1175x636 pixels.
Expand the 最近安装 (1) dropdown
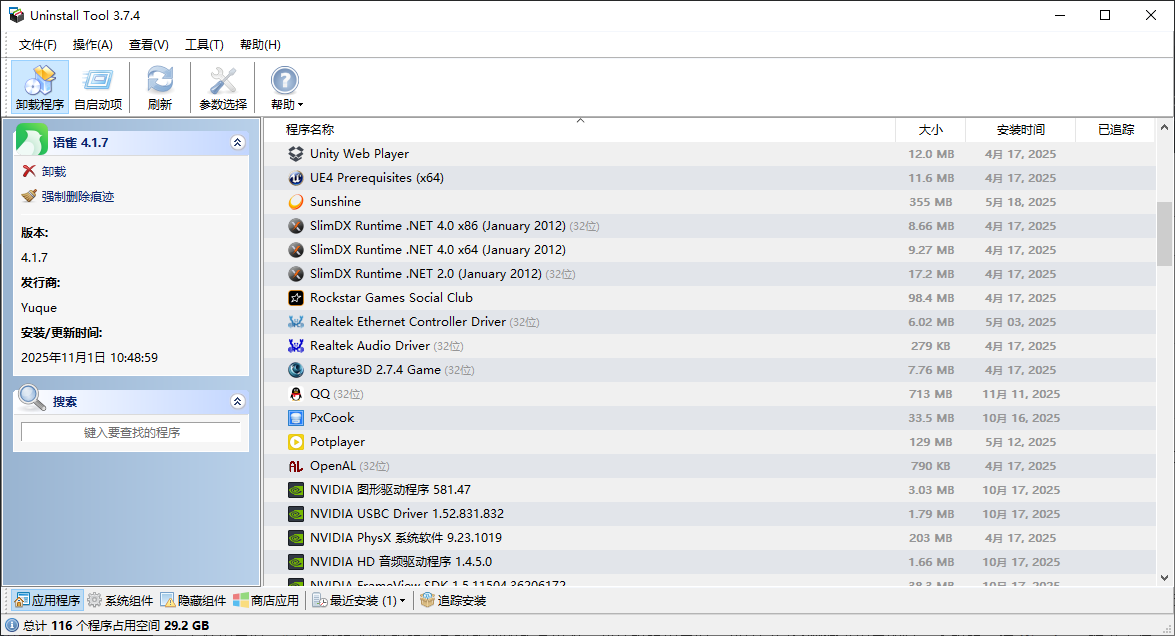click(x=402, y=601)
